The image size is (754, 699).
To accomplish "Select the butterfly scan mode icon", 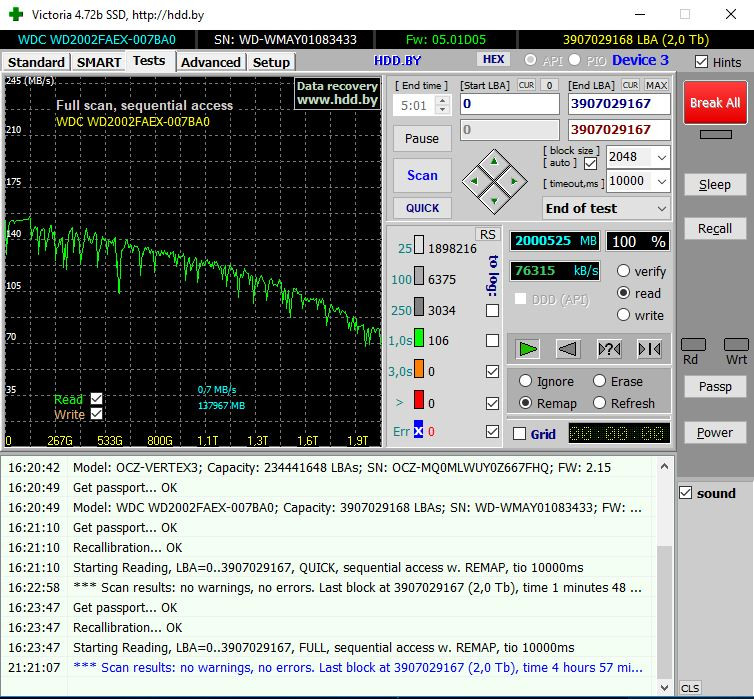I will 648,349.
